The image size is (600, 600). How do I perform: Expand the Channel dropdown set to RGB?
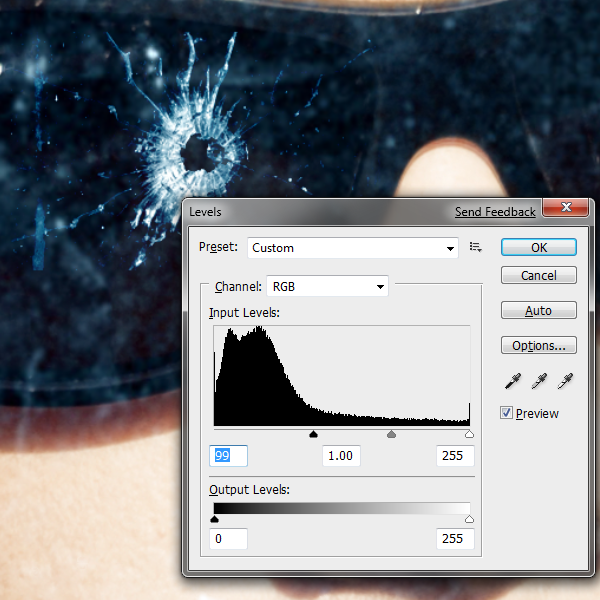tap(327, 287)
